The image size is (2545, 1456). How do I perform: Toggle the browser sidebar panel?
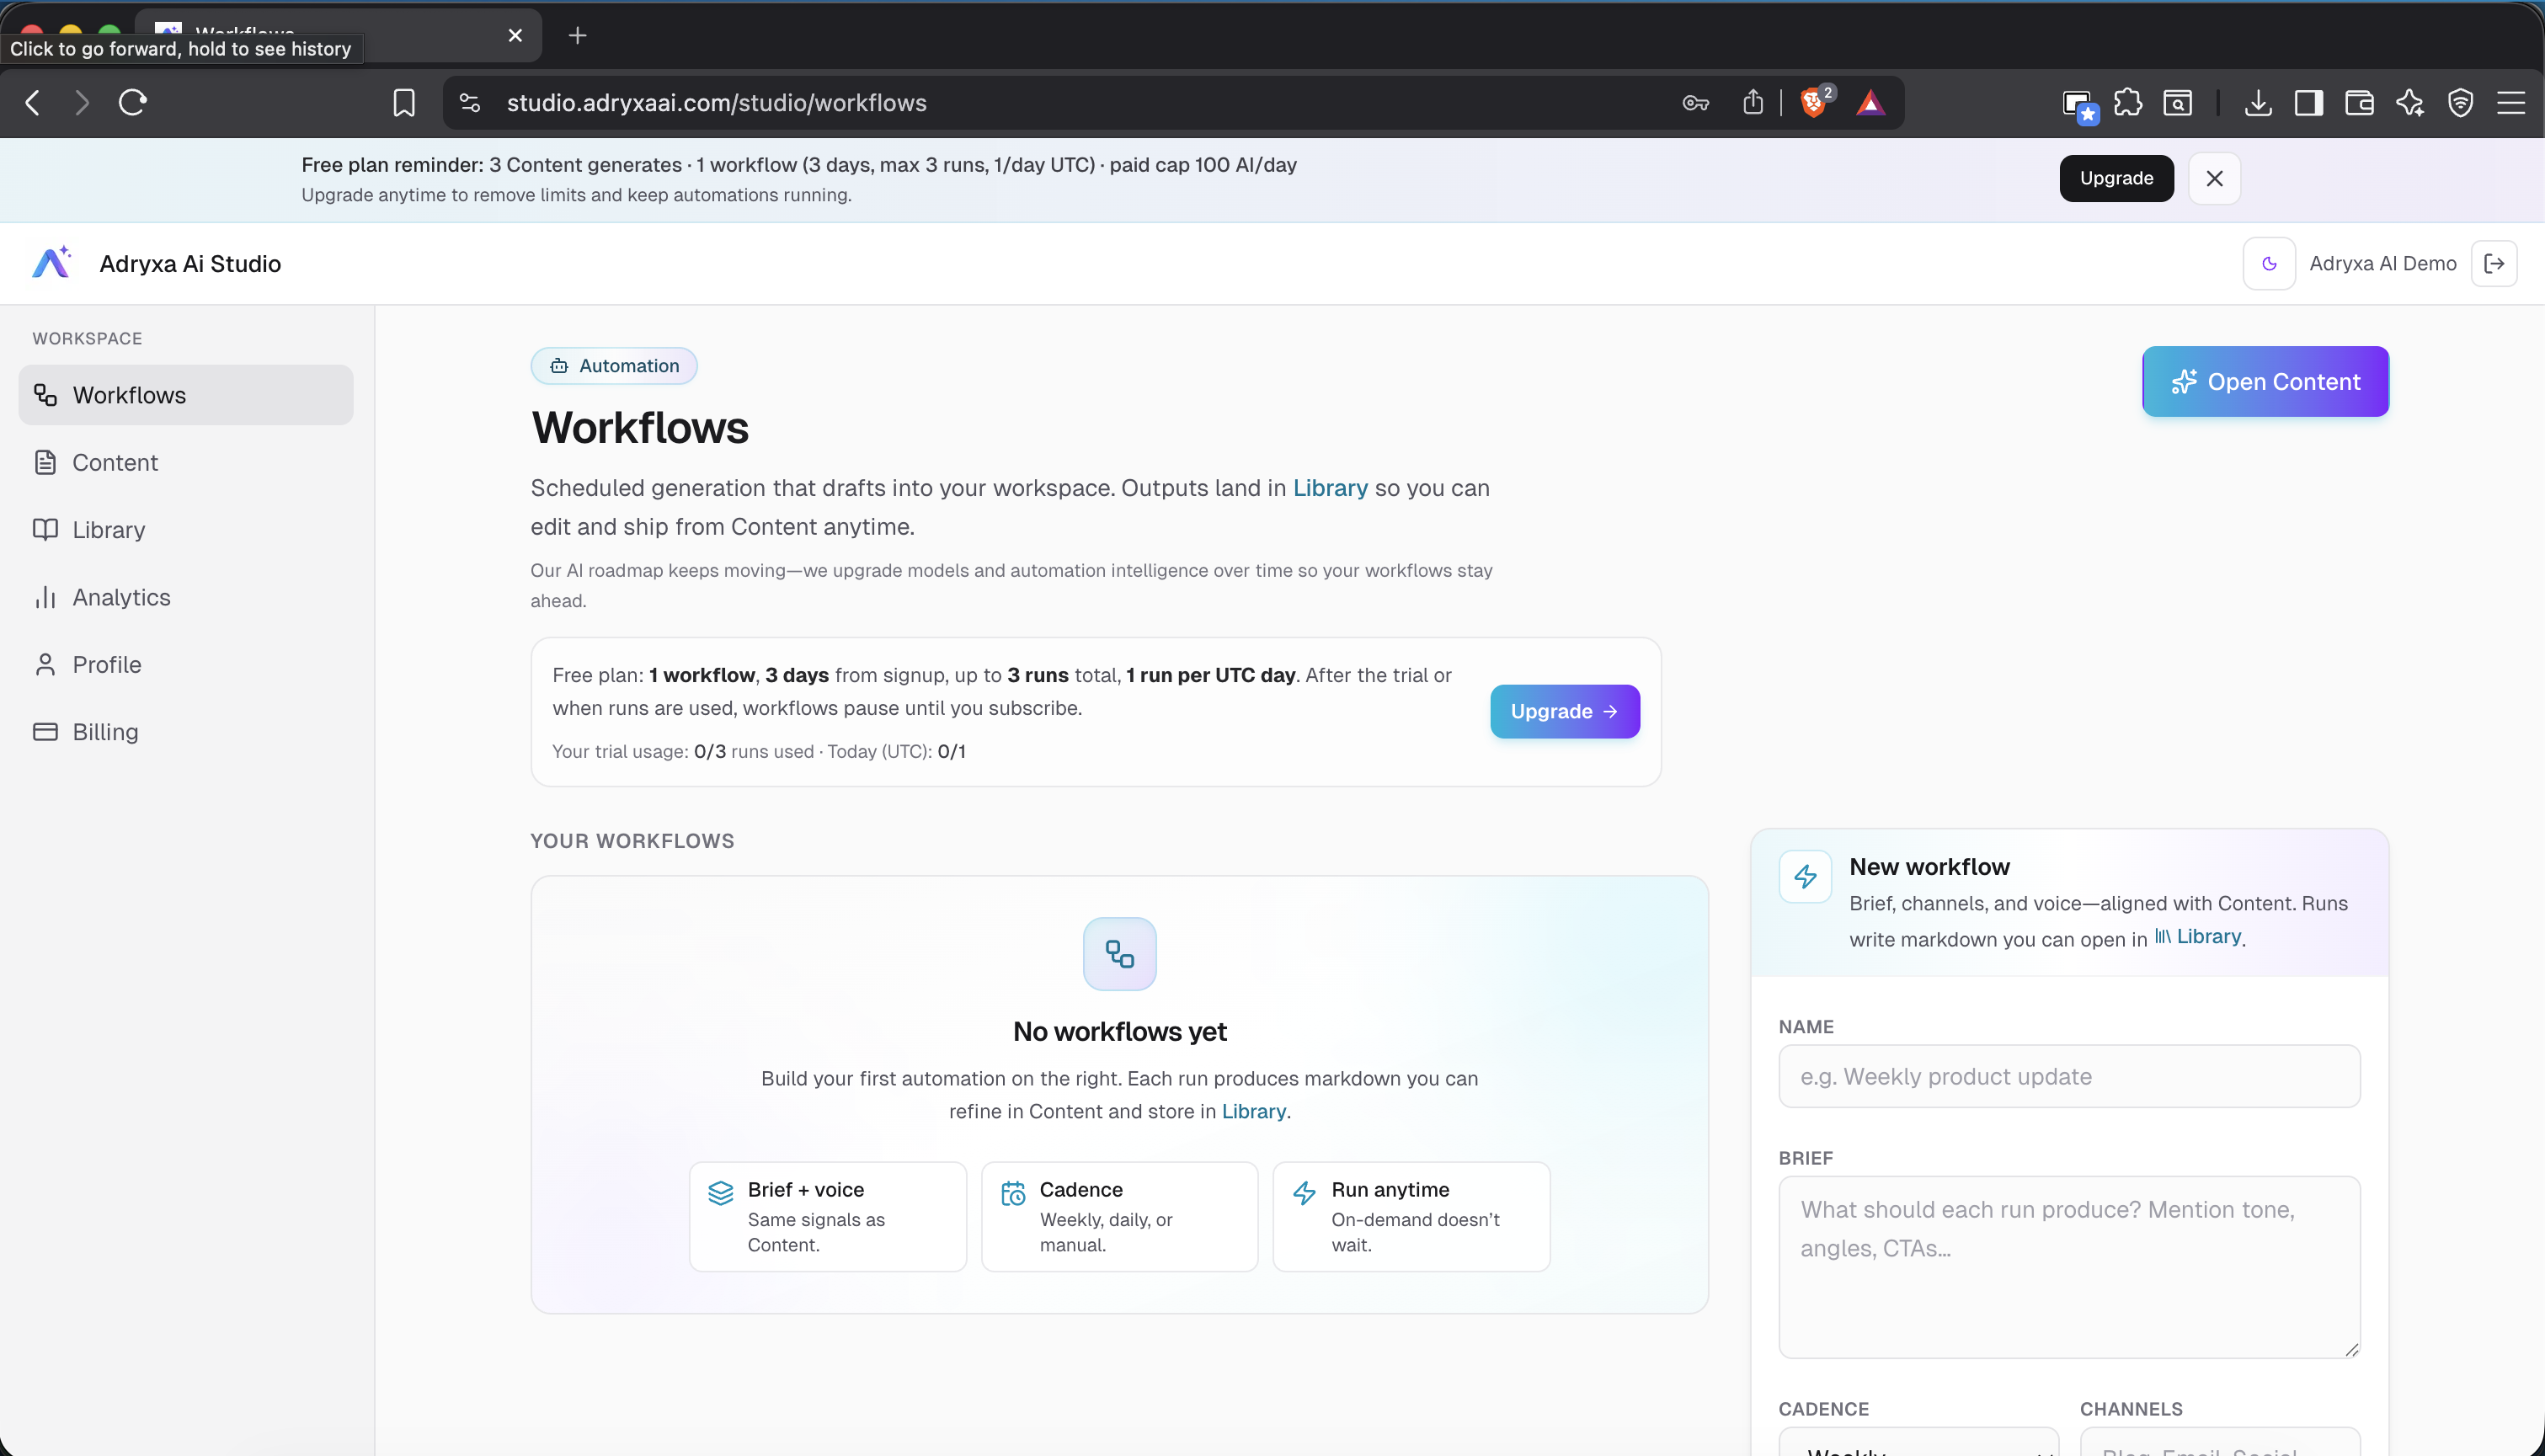tap(2309, 103)
